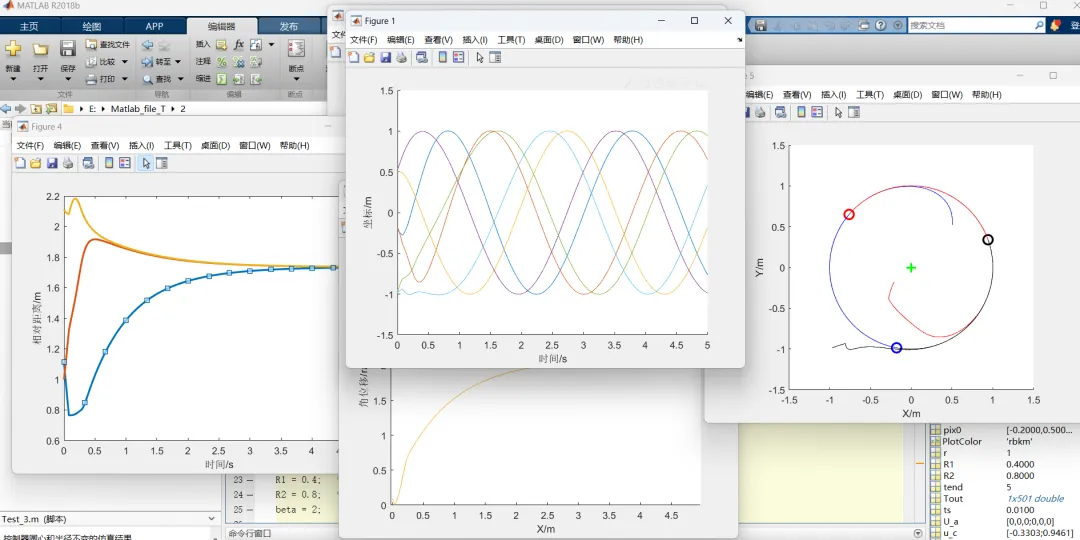Expand the 查找 (Find) dropdown arrow

pos(178,79)
